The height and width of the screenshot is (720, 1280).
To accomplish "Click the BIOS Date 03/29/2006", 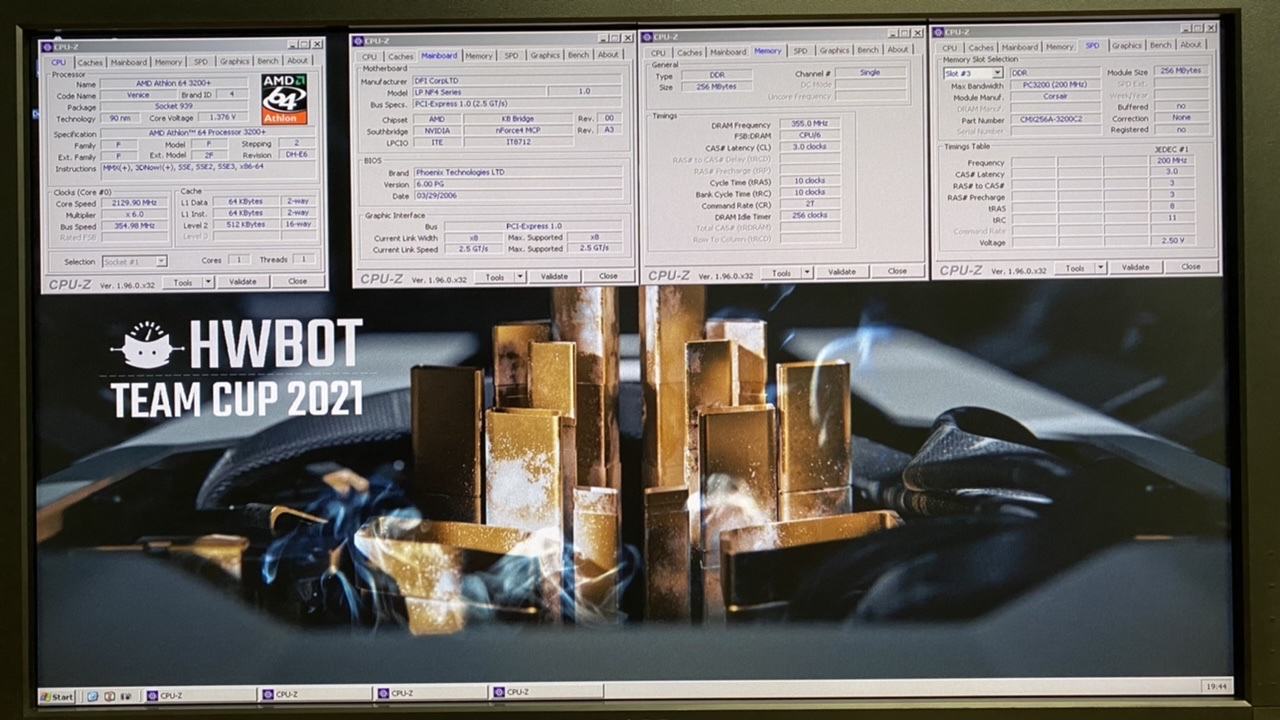I will point(516,195).
